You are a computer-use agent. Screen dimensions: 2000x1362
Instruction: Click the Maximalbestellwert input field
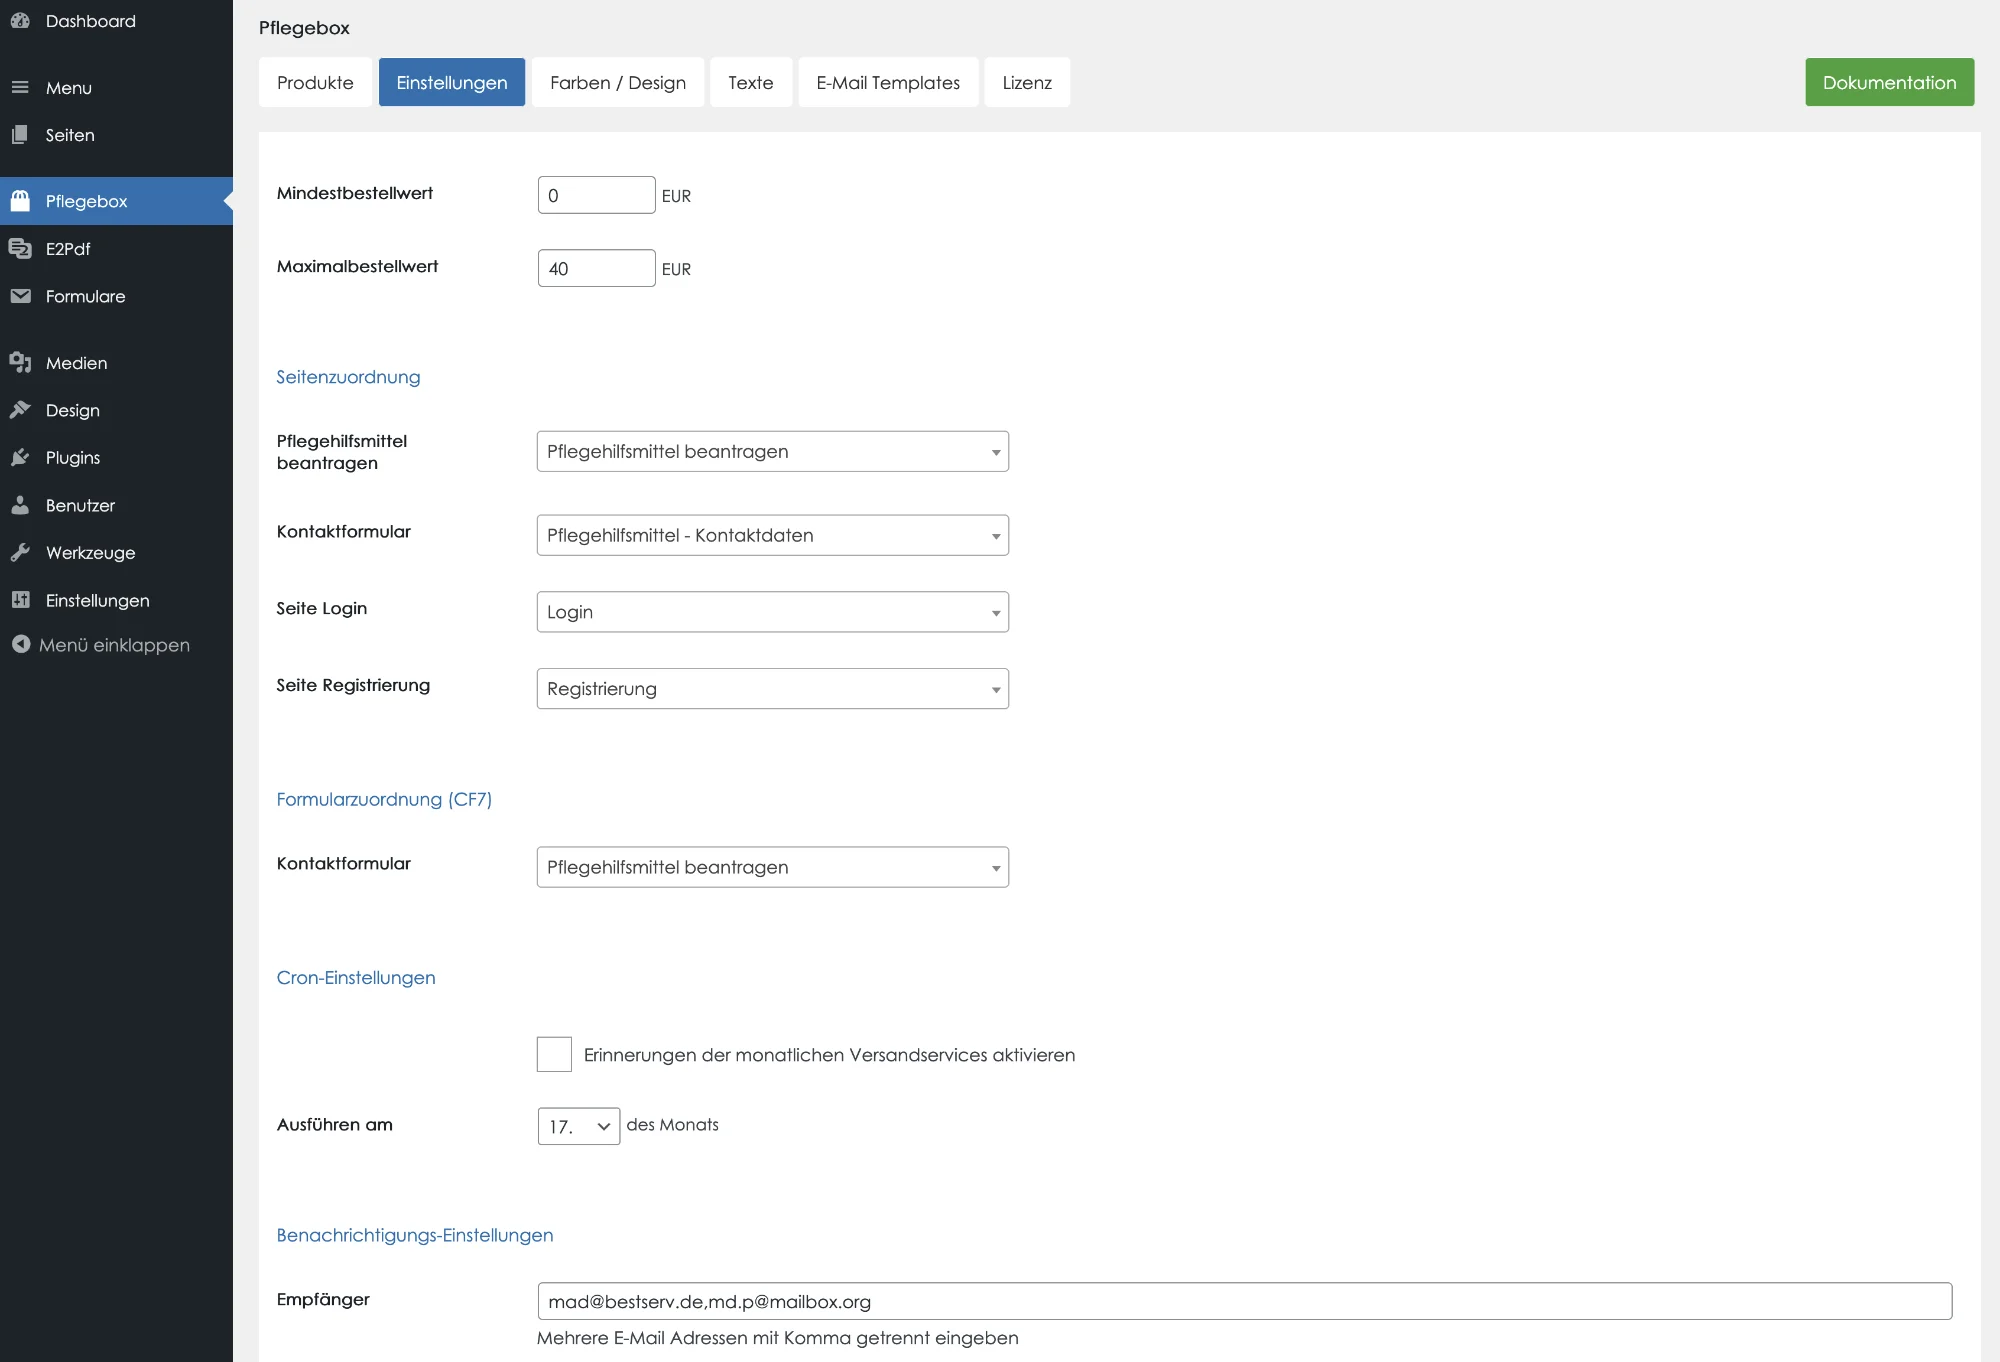click(x=596, y=268)
